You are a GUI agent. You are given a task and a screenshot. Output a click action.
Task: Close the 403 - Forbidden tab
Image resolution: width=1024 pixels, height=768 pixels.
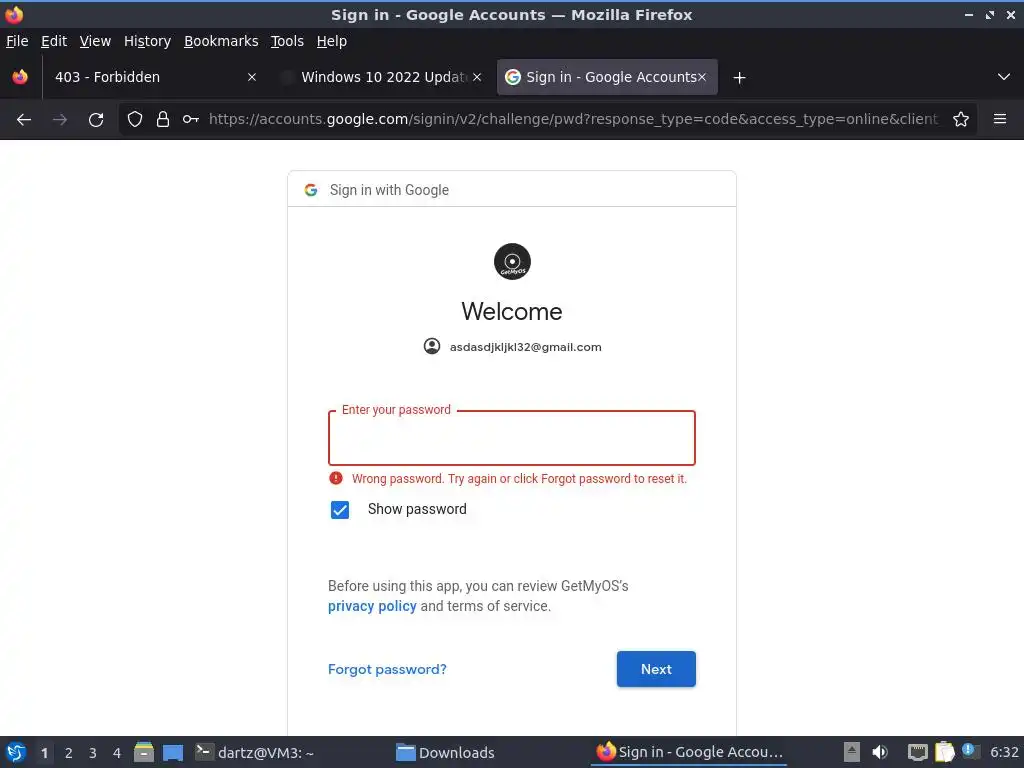pyautogui.click(x=252, y=77)
